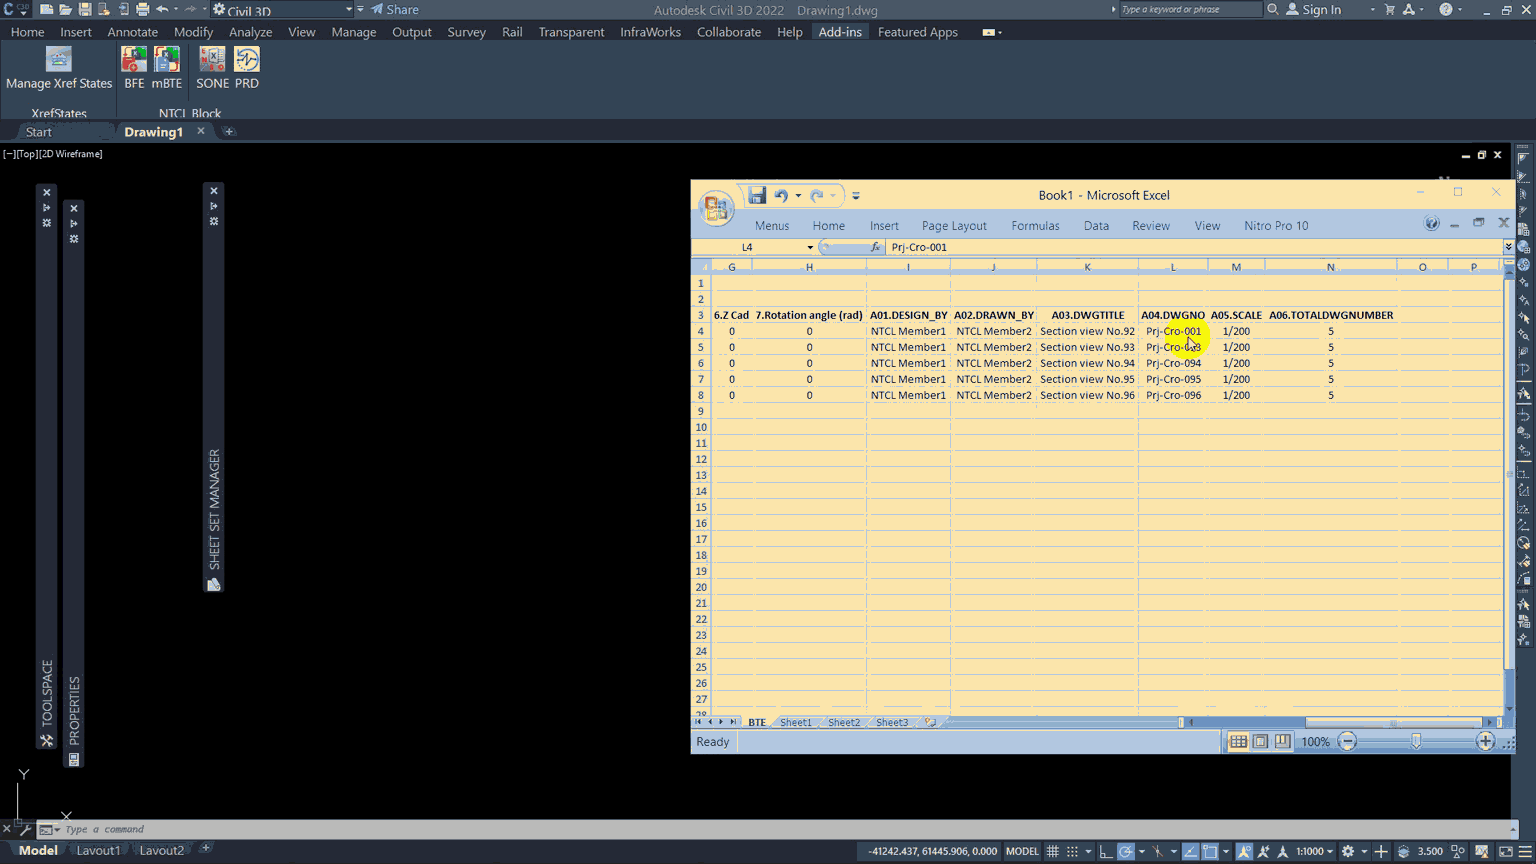
Task: Add a new drawing tab with plus
Action: pyautogui.click(x=229, y=132)
